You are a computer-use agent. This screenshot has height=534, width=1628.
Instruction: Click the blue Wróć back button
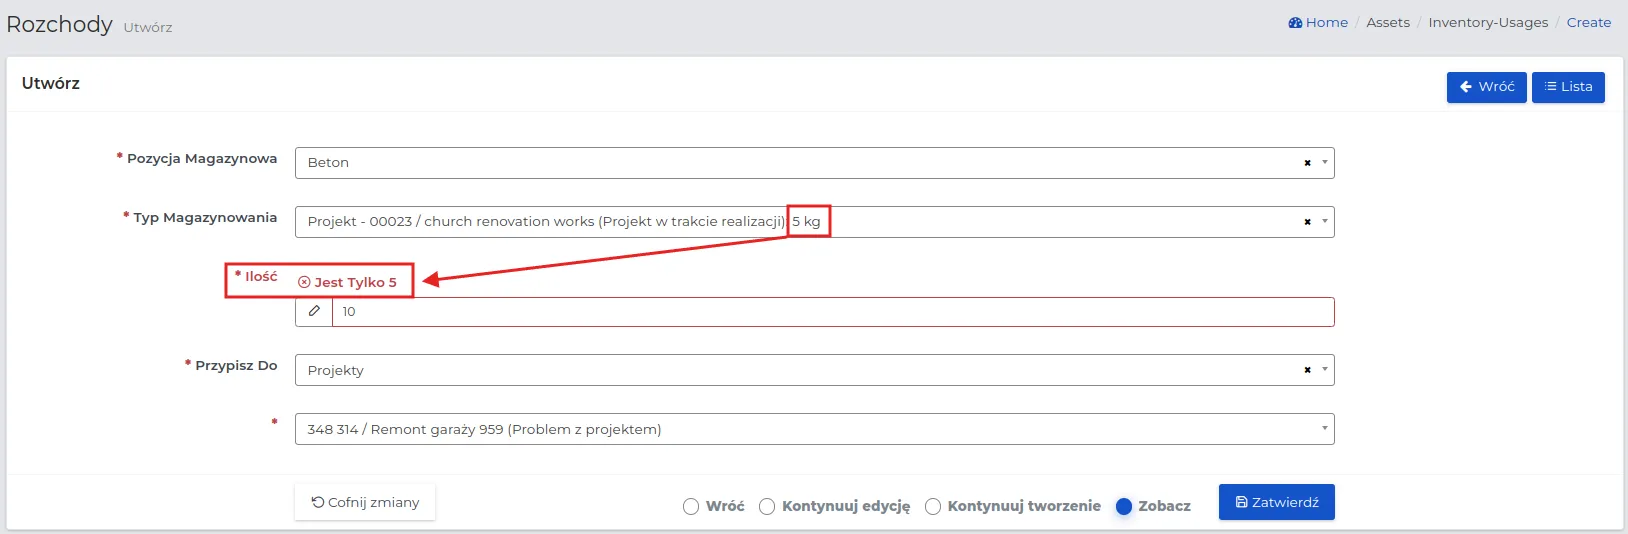1486,87
